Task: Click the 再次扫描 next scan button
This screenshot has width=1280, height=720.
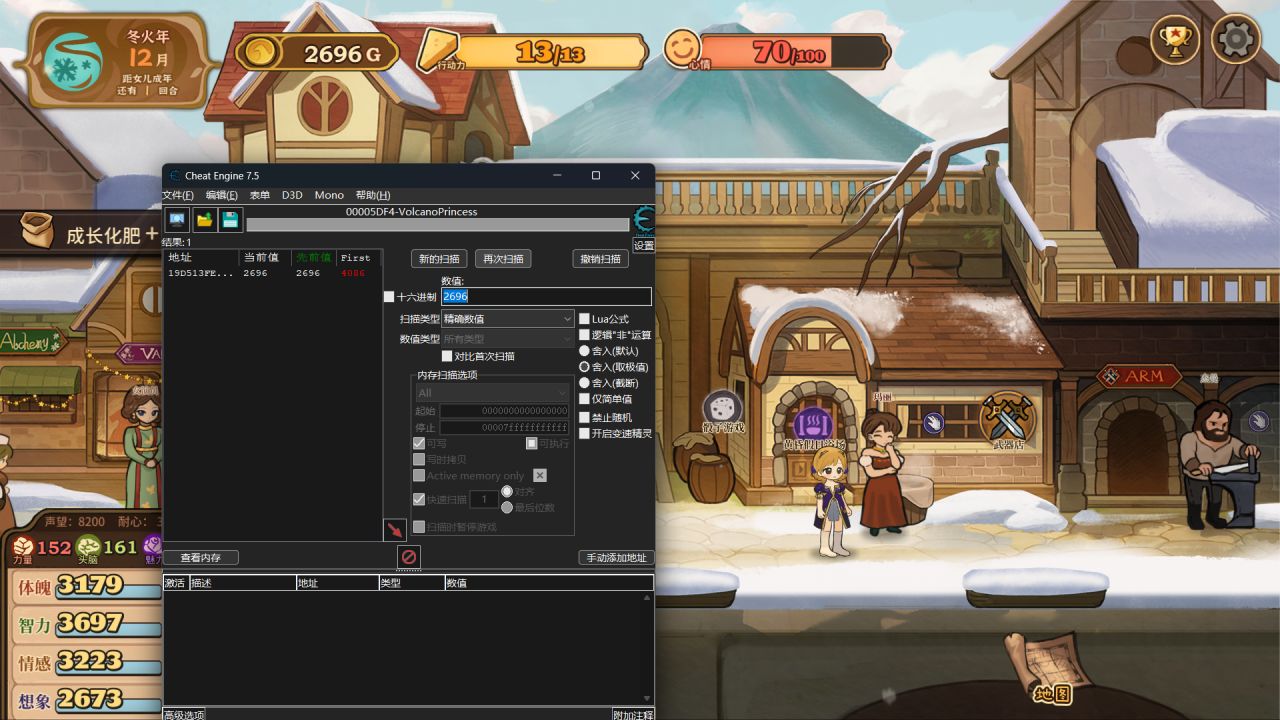Action: [x=503, y=259]
